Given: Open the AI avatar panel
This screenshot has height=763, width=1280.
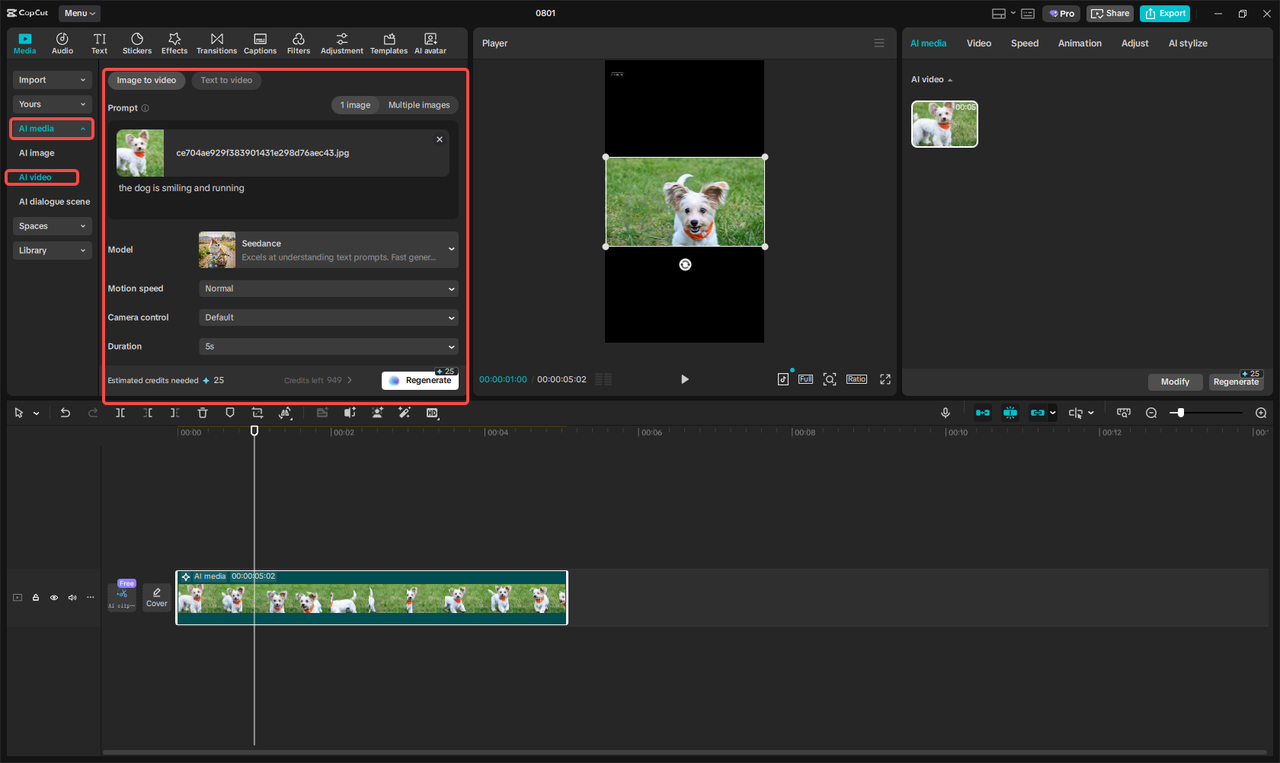Looking at the screenshot, I should click(x=429, y=43).
